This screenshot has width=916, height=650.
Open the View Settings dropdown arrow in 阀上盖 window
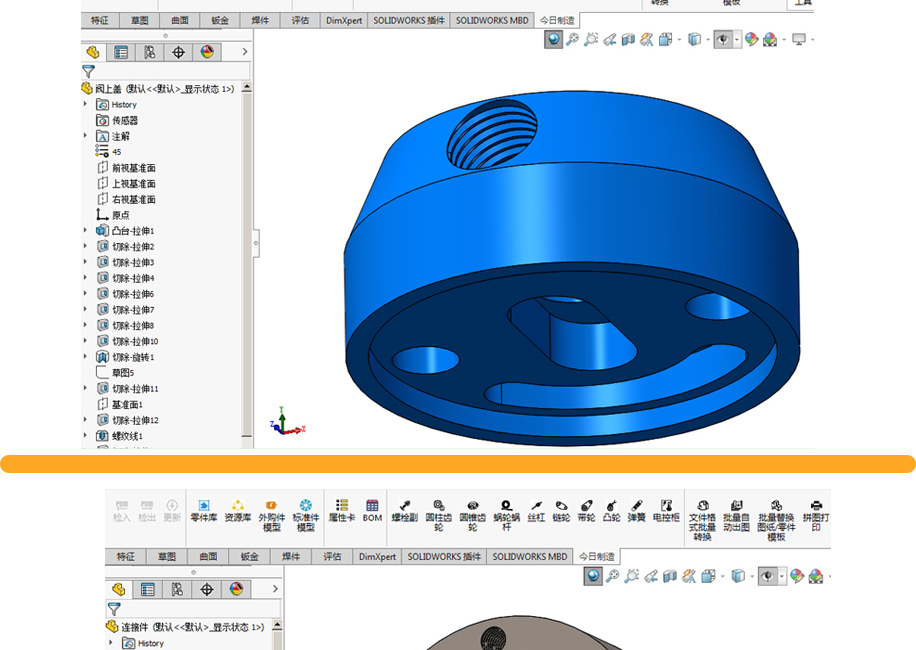click(x=813, y=40)
